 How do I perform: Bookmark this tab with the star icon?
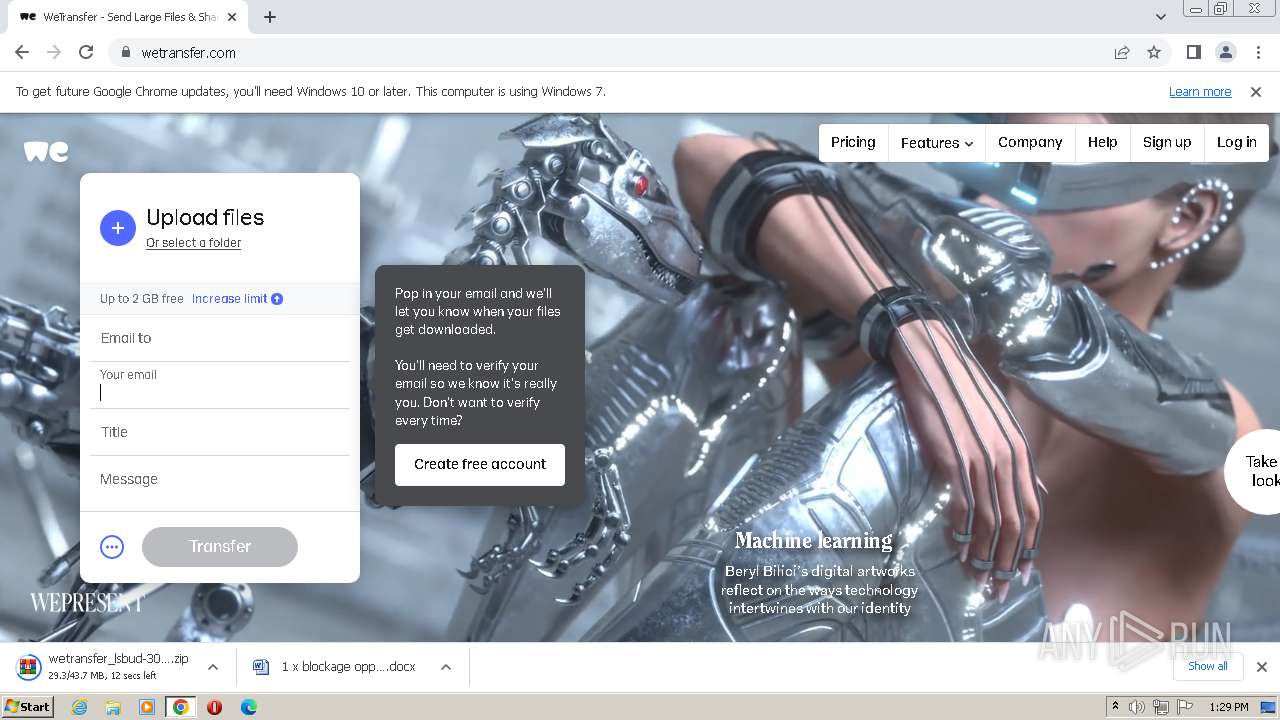click(1154, 52)
